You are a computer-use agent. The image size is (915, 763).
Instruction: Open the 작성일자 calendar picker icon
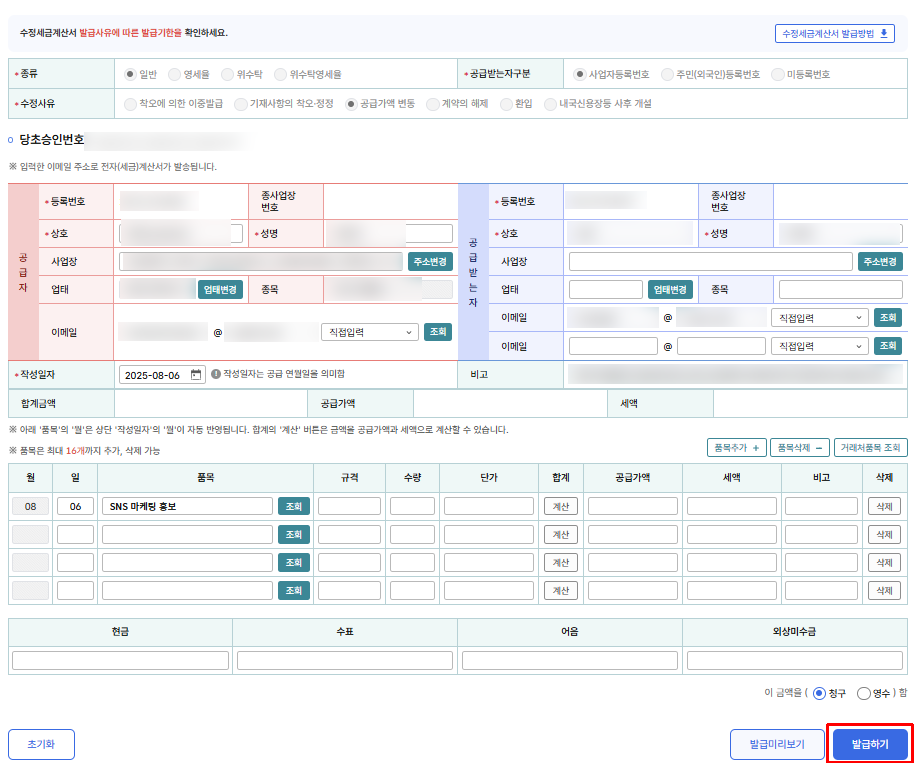(x=196, y=374)
